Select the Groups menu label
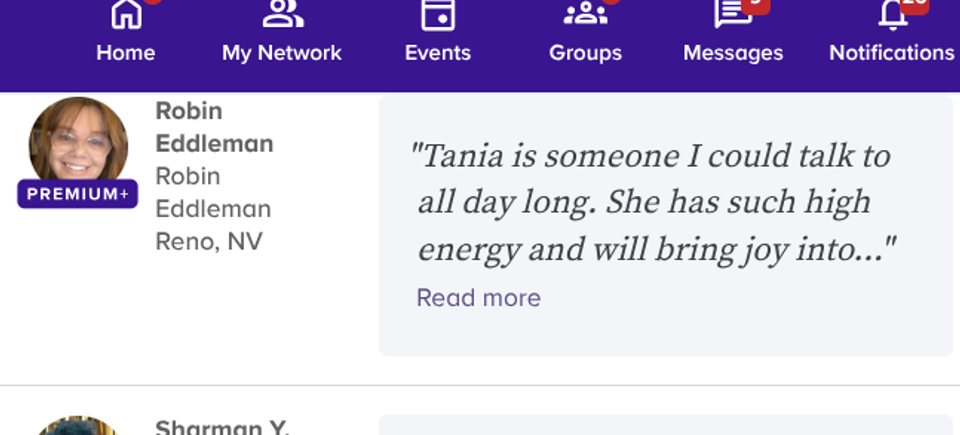960x435 pixels. pyautogui.click(x=585, y=53)
